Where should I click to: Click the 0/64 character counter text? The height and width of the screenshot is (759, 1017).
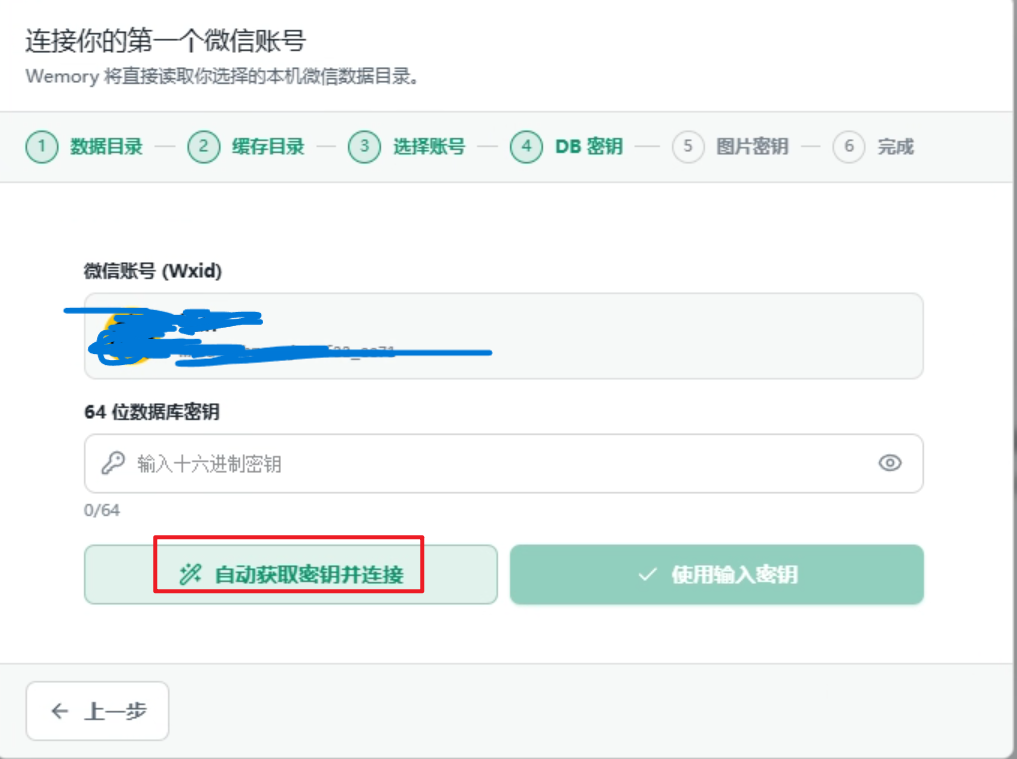pos(102,511)
